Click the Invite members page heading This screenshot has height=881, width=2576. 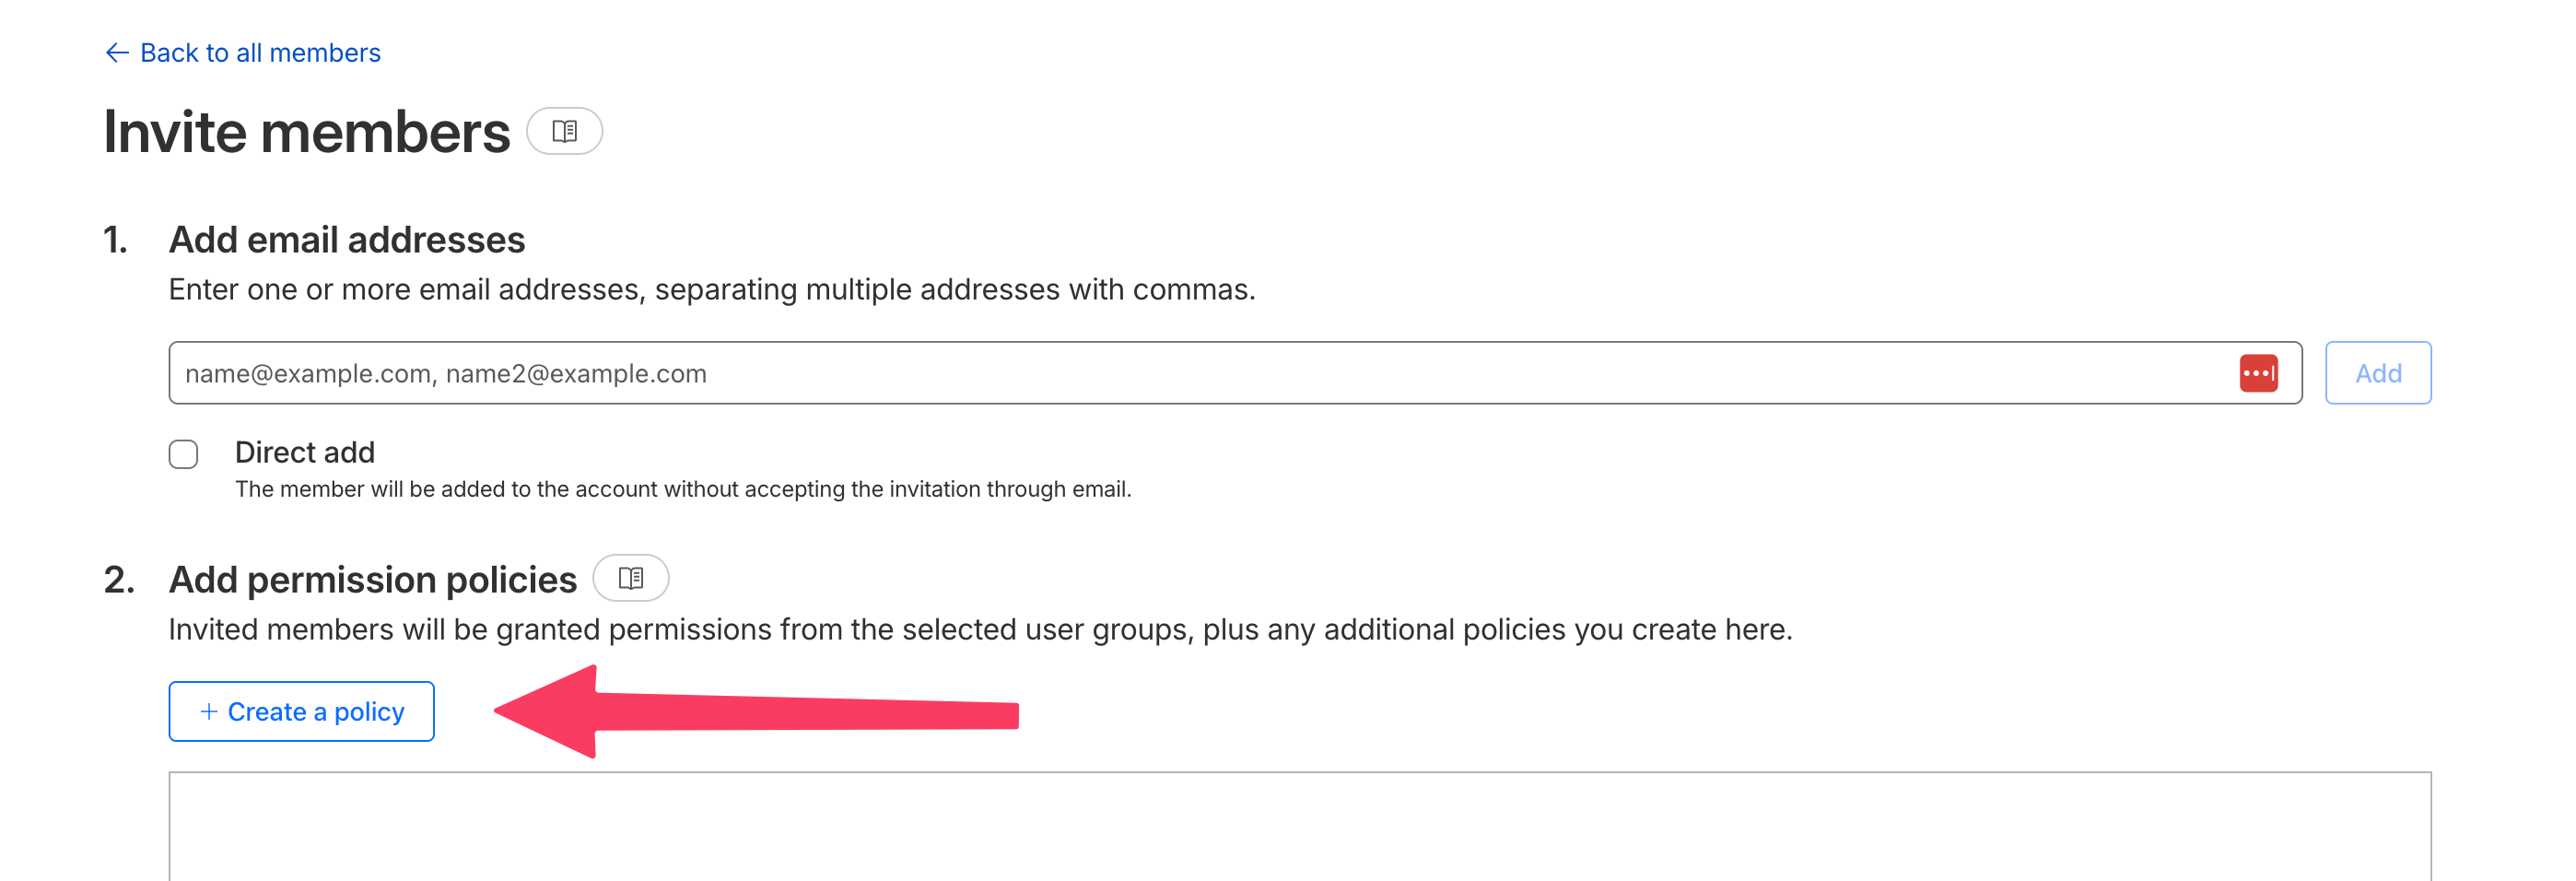[x=307, y=132]
